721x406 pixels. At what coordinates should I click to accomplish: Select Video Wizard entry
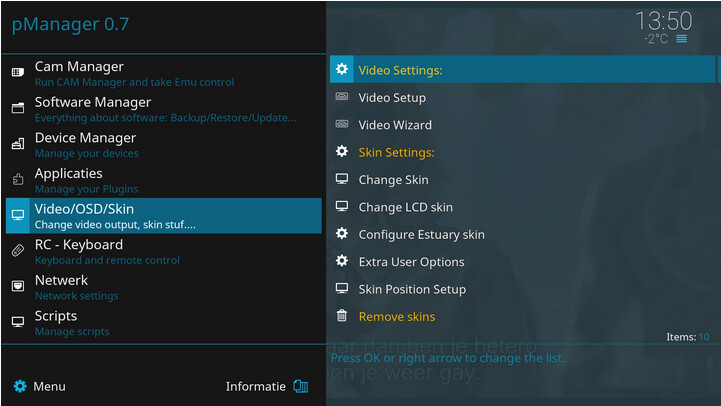522,125
